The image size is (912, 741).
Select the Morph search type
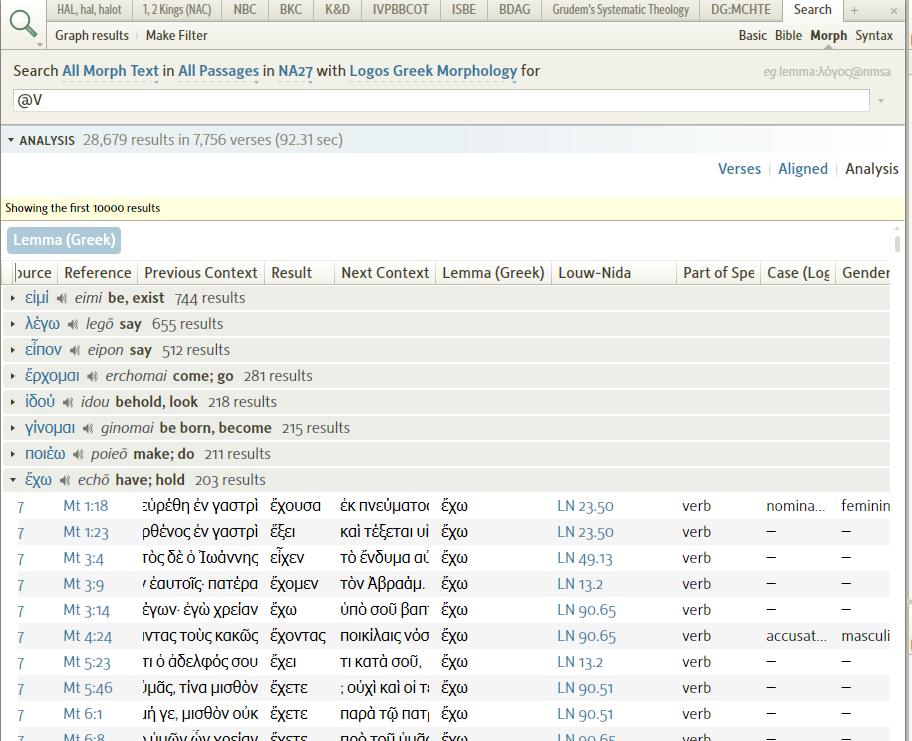point(828,35)
